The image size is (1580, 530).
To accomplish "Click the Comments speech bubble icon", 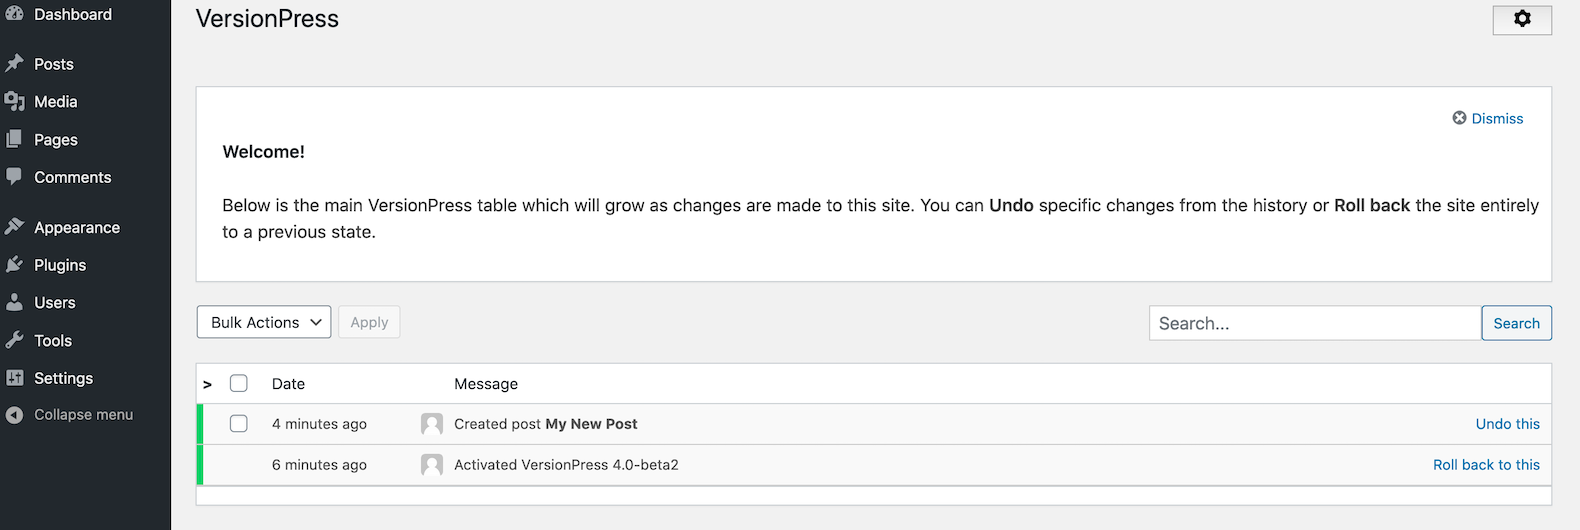I will [x=14, y=176].
